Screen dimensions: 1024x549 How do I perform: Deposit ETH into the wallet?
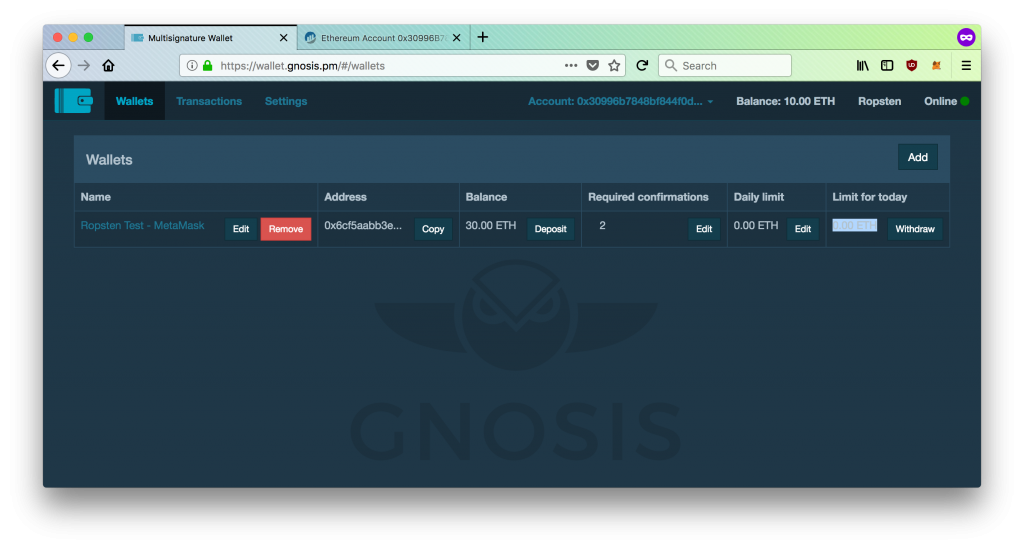(x=551, y=229)
